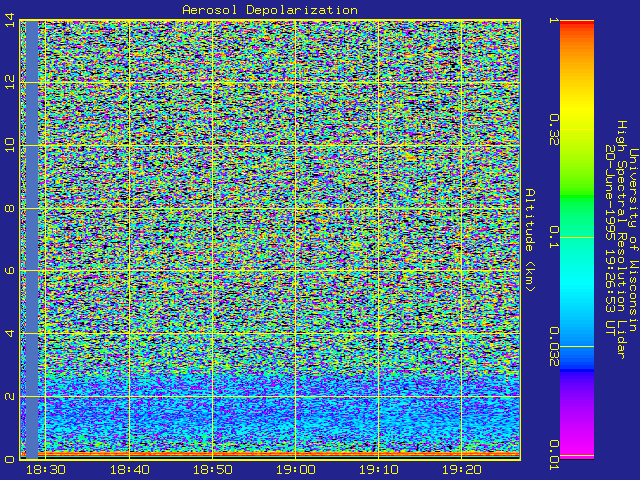
Task: Click the 'Altitude (km)' axis title
Action: tap(529, 240)
